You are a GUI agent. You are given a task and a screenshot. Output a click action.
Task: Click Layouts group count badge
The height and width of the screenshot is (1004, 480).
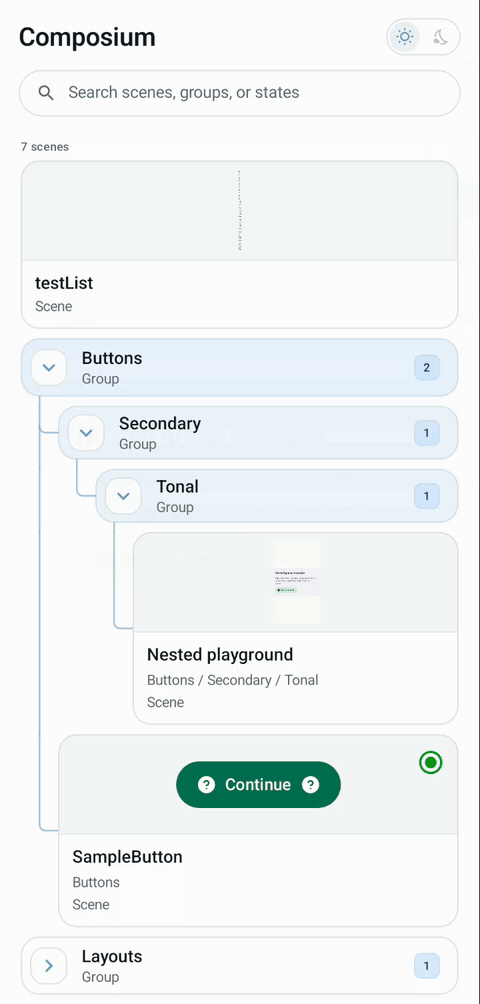click(x=427, y=966)
